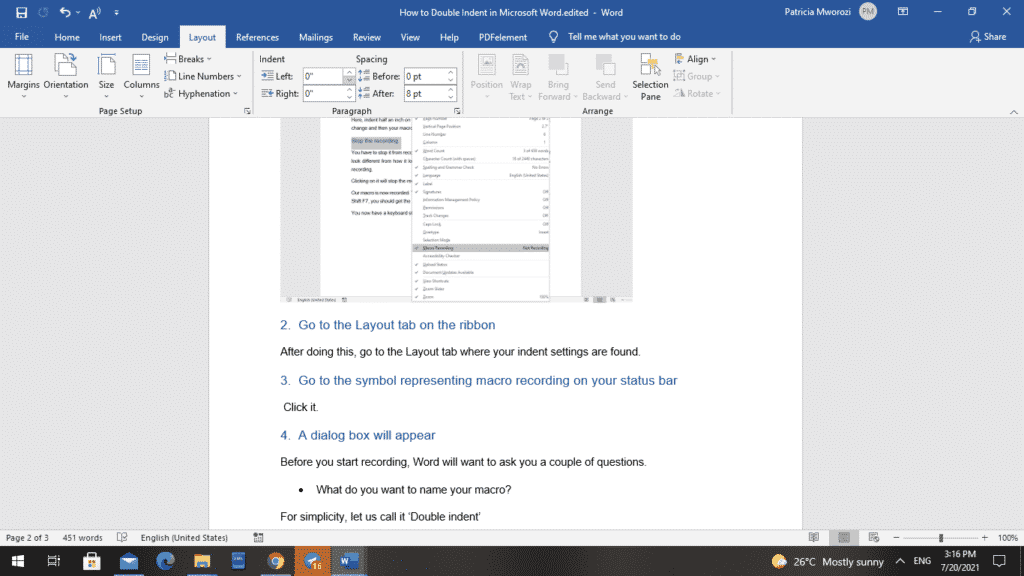This screenshot has height=576, width=1024.
Task: Click the zoom slider handle
Action: tap(941, 537)
